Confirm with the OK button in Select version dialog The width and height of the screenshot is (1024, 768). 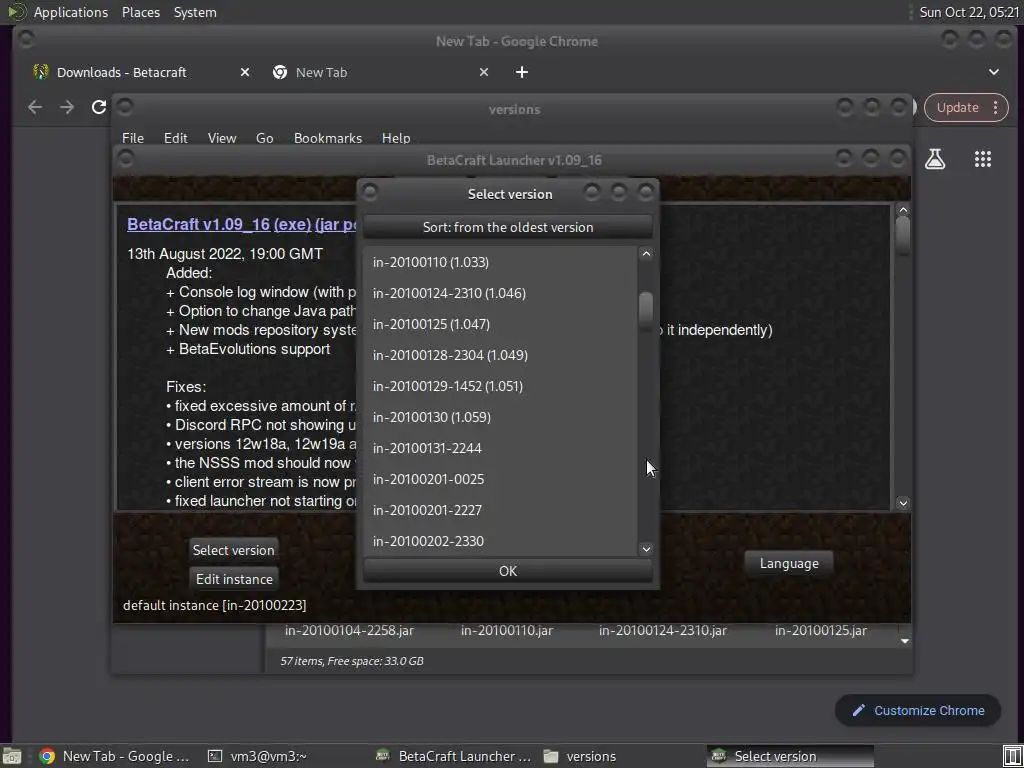[507, 571]
